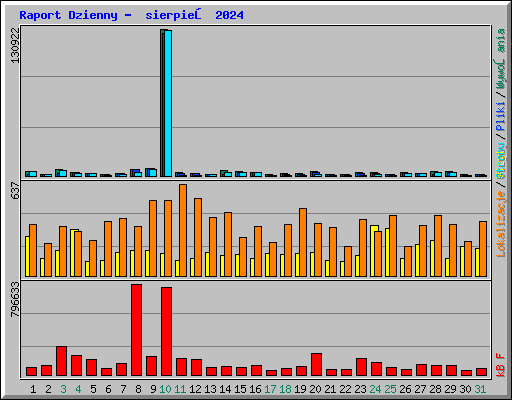Select the day 17 axis label
This screenshot has width=512, height=400.
pyautogui.click(x=270, y=389)
